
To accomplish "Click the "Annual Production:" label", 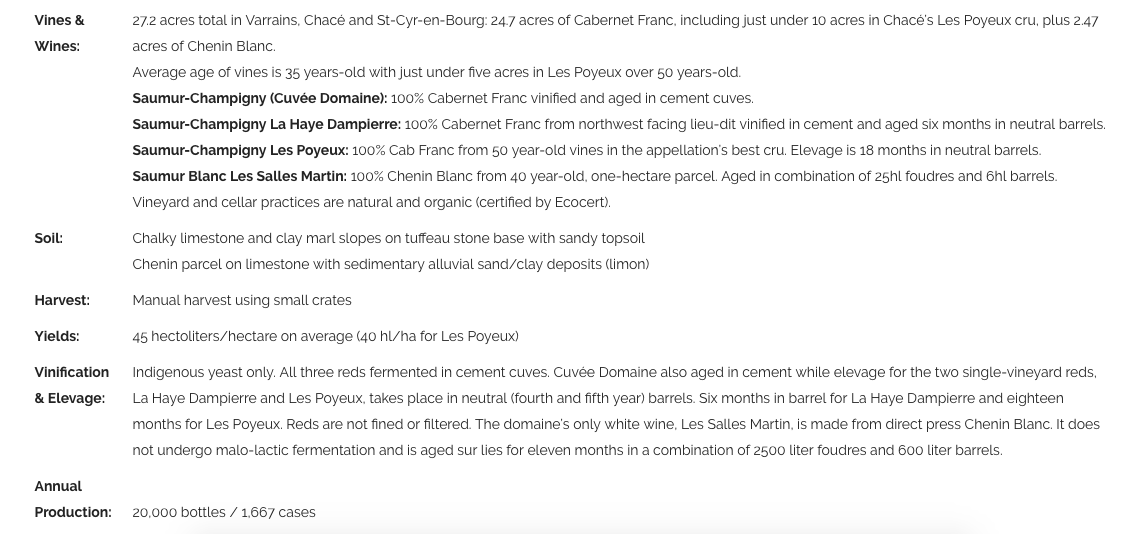I will [x=72, y=499].
